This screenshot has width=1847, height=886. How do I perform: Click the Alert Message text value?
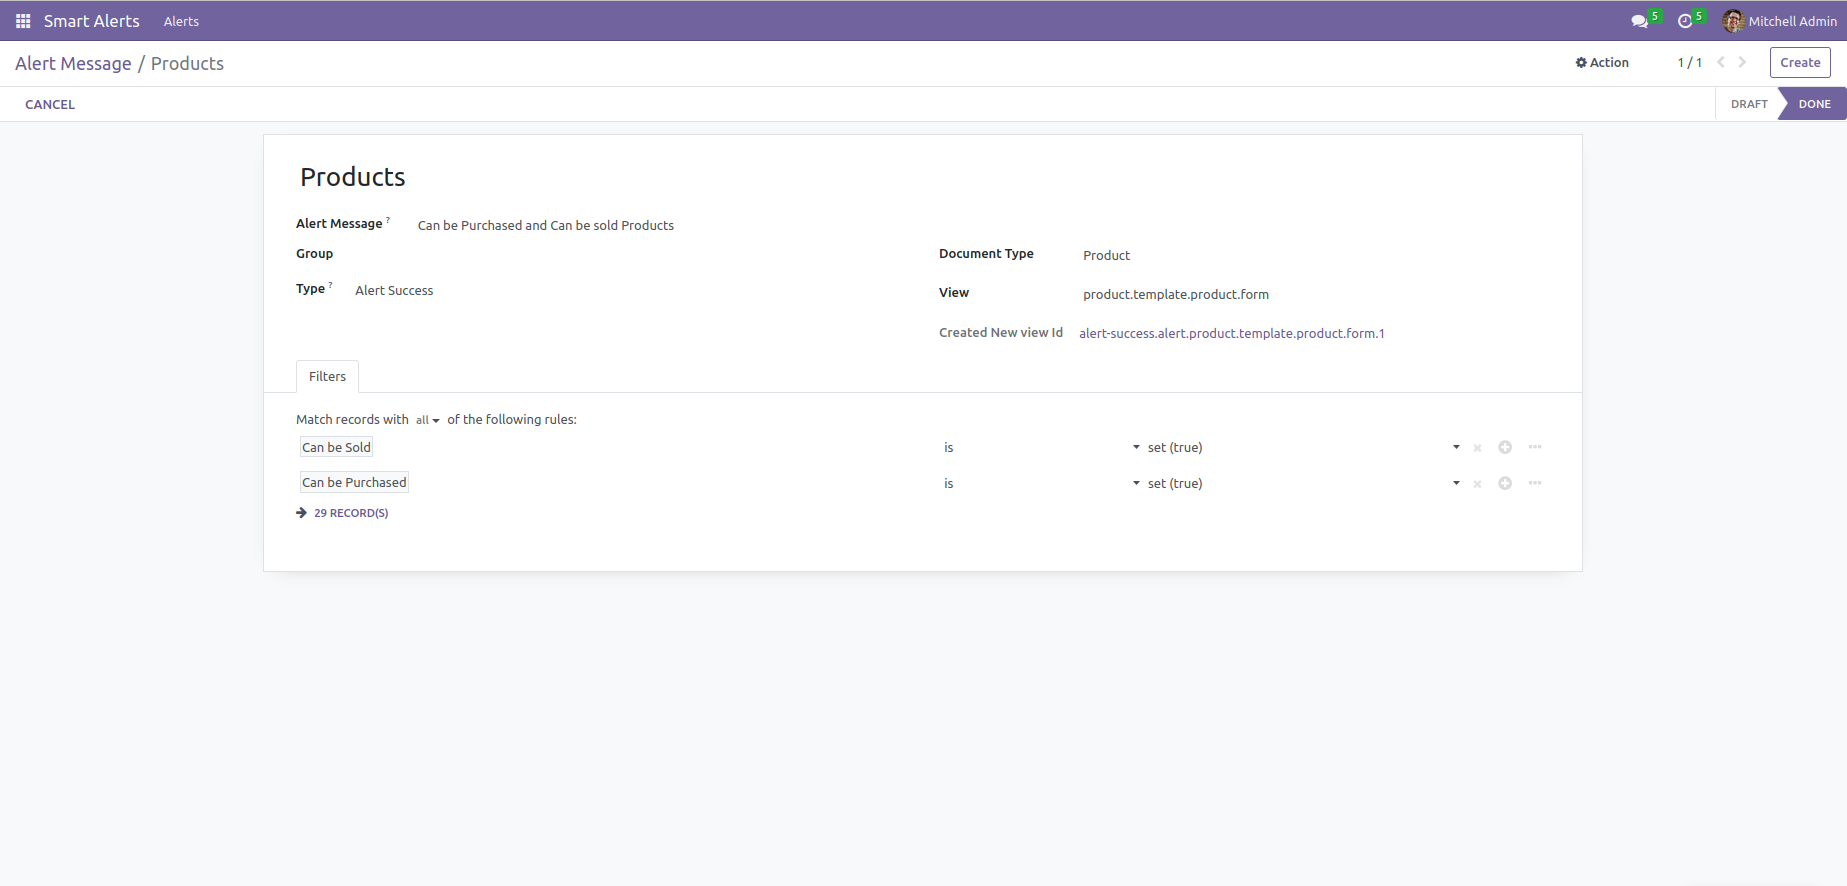click(x=546, y=226)
